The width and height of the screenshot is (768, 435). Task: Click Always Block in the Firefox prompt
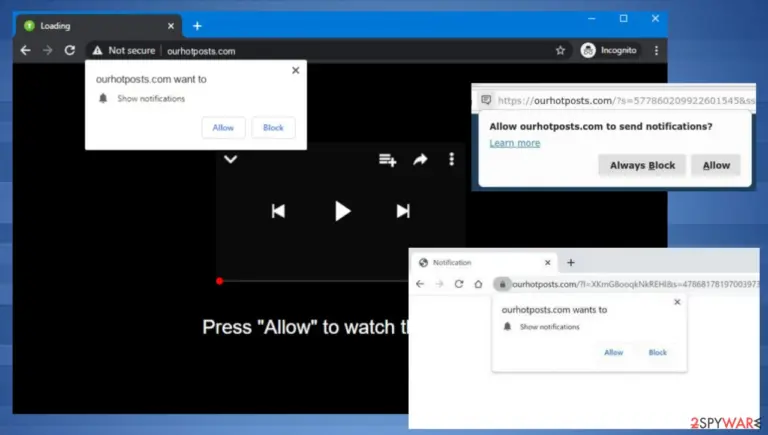[642, 166]
